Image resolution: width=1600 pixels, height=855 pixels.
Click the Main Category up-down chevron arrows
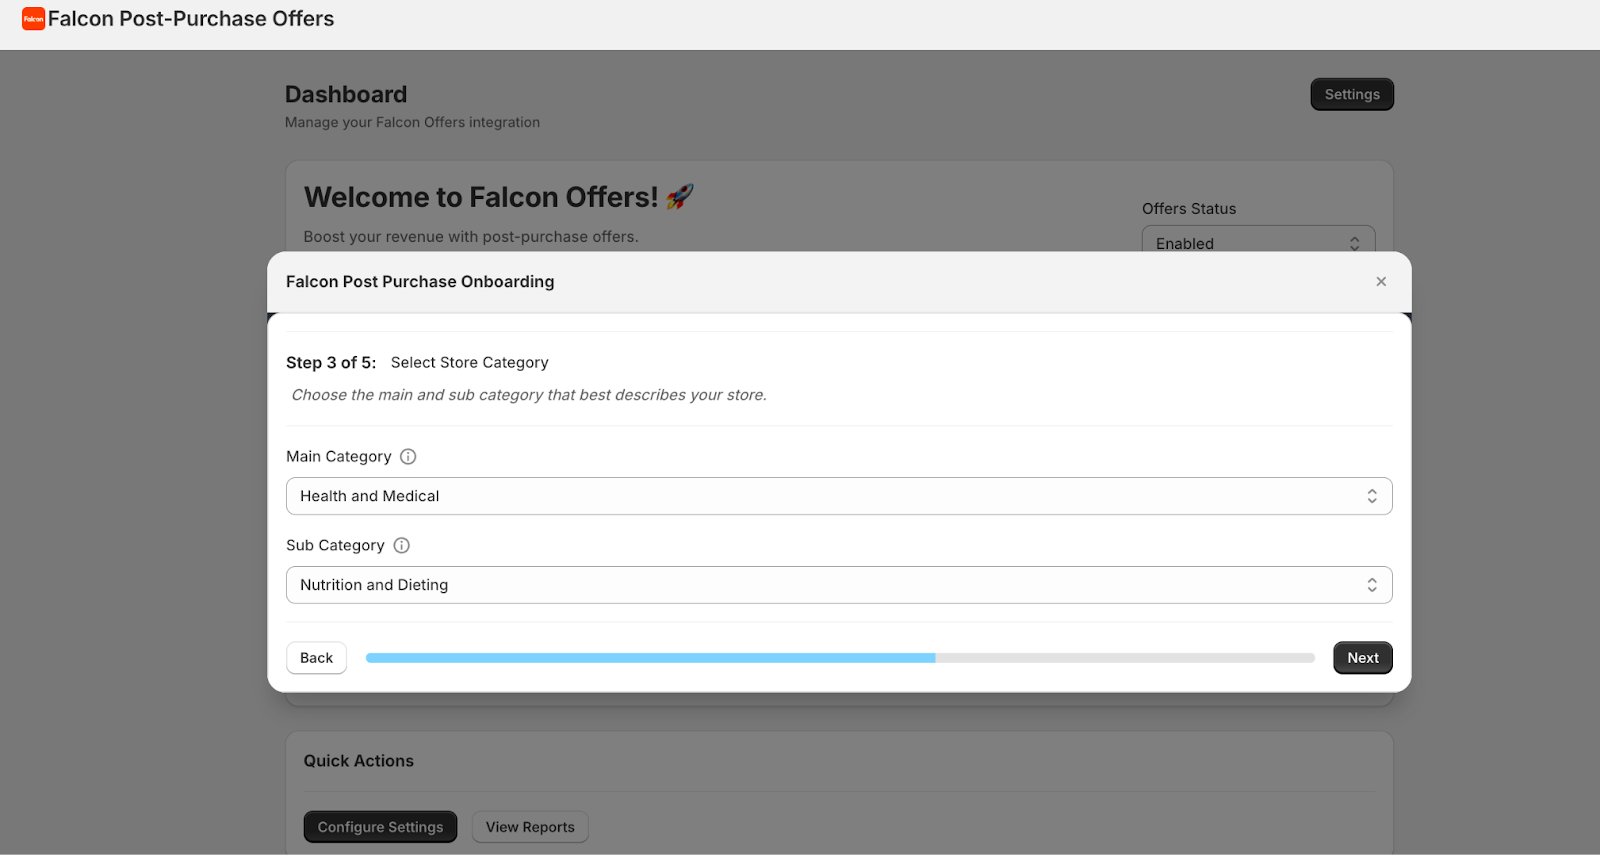(1372, 496)
